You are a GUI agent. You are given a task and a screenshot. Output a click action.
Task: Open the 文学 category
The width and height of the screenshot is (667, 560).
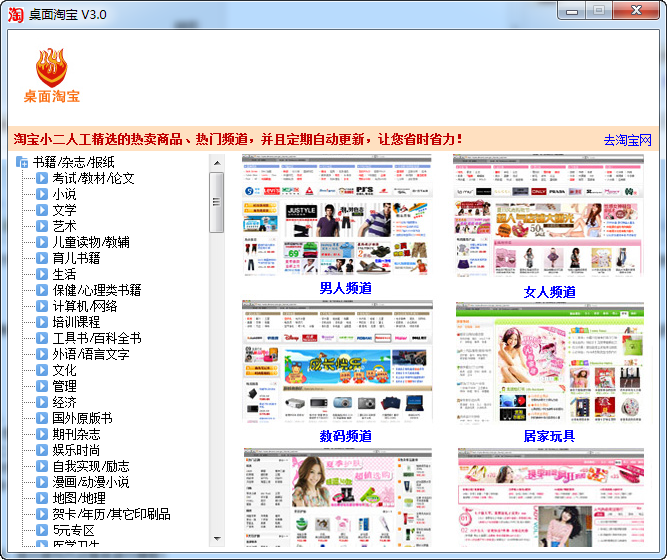pos(64,210)
